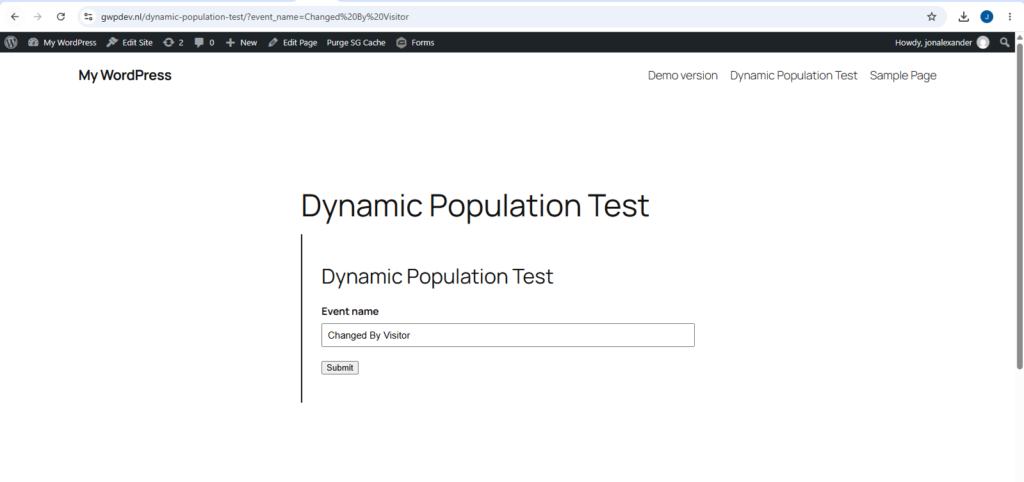Go to Demo version page

pos(682,76)
